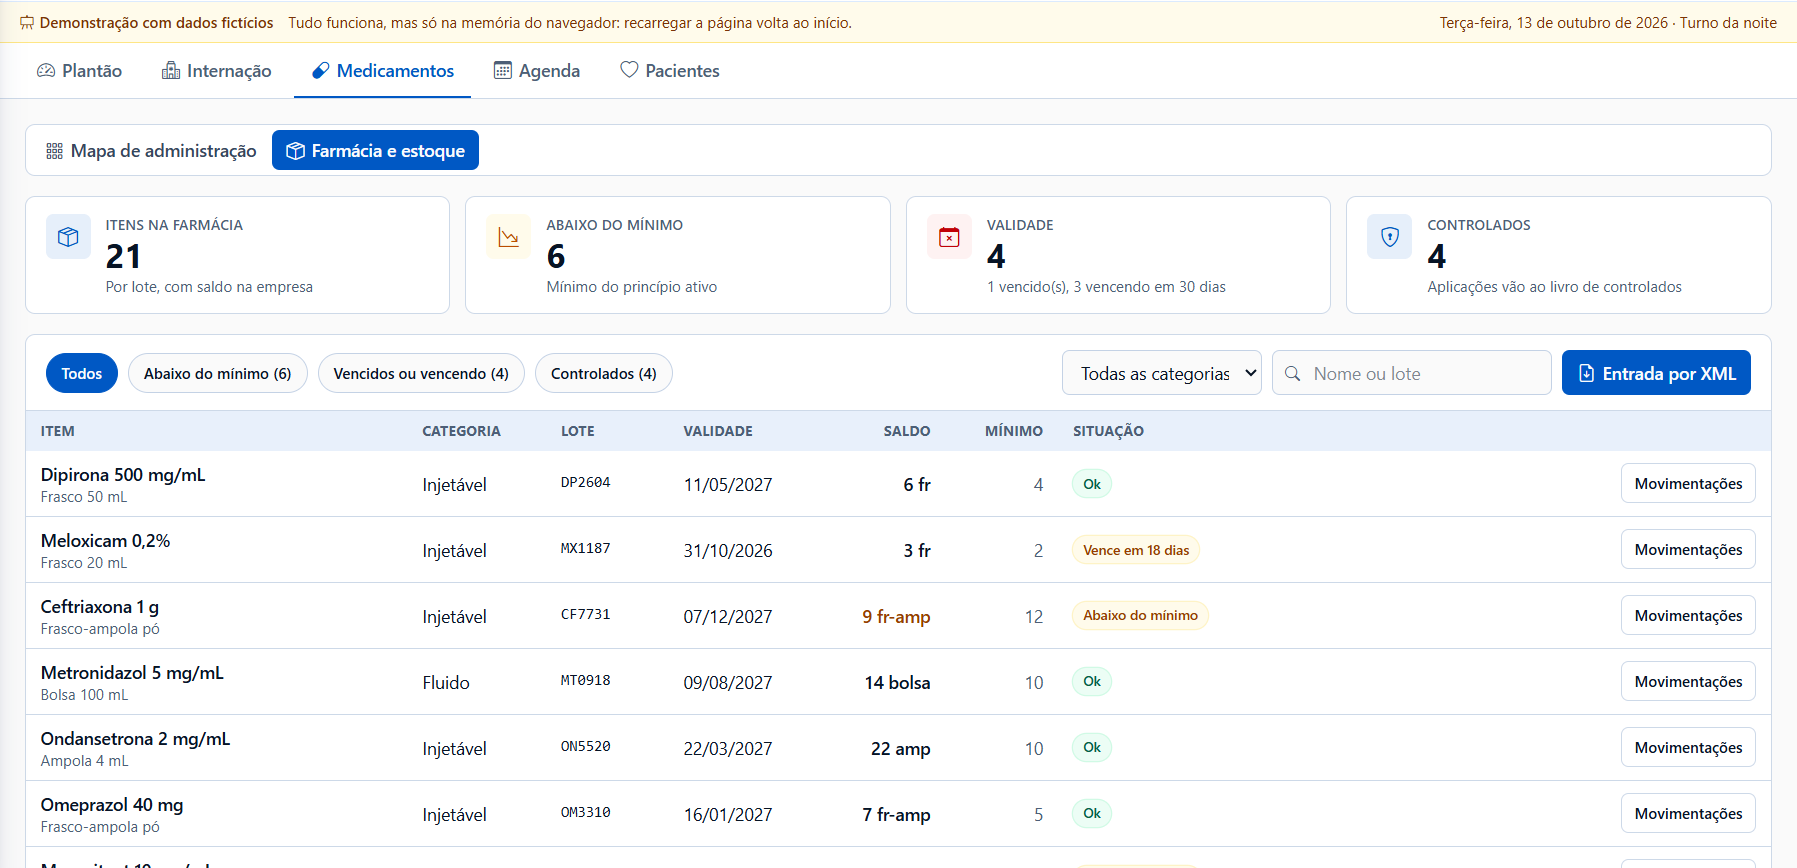This screenshot has height=868, width=1797.
Task: Open Movimentações for Dipirona 500 mg/mL
Action: (1688, 484)
